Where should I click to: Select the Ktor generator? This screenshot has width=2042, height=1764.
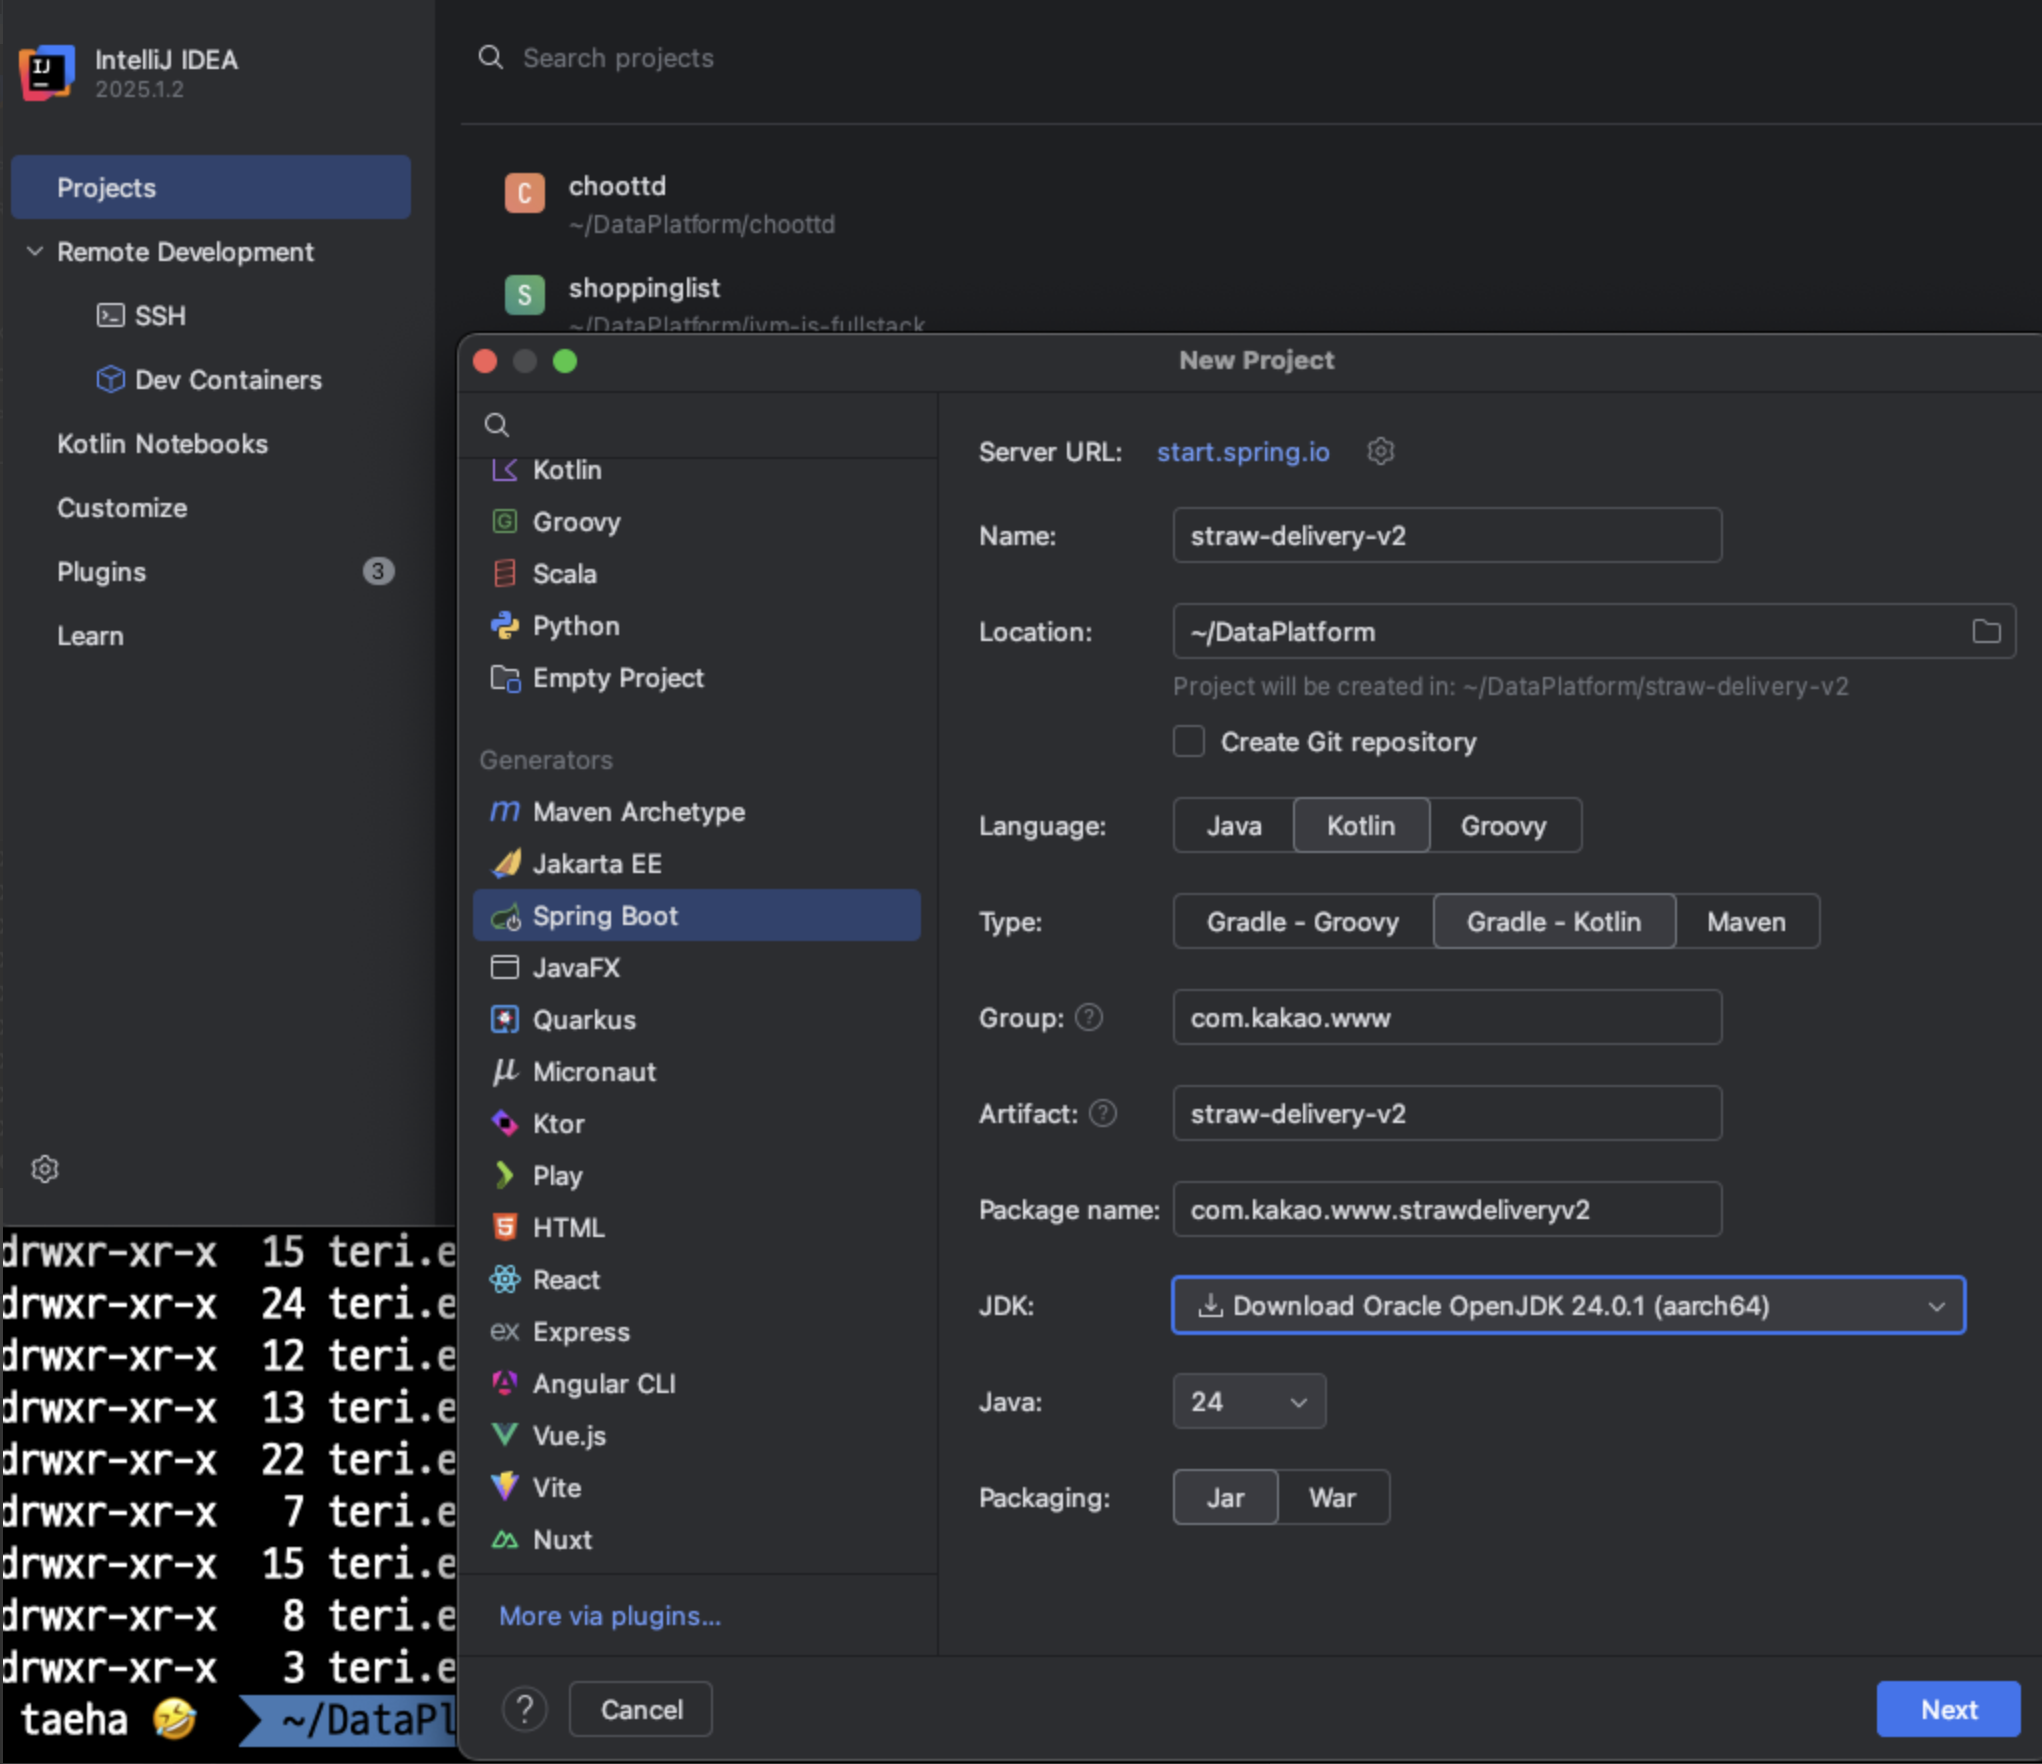[x=557, y=1123]
